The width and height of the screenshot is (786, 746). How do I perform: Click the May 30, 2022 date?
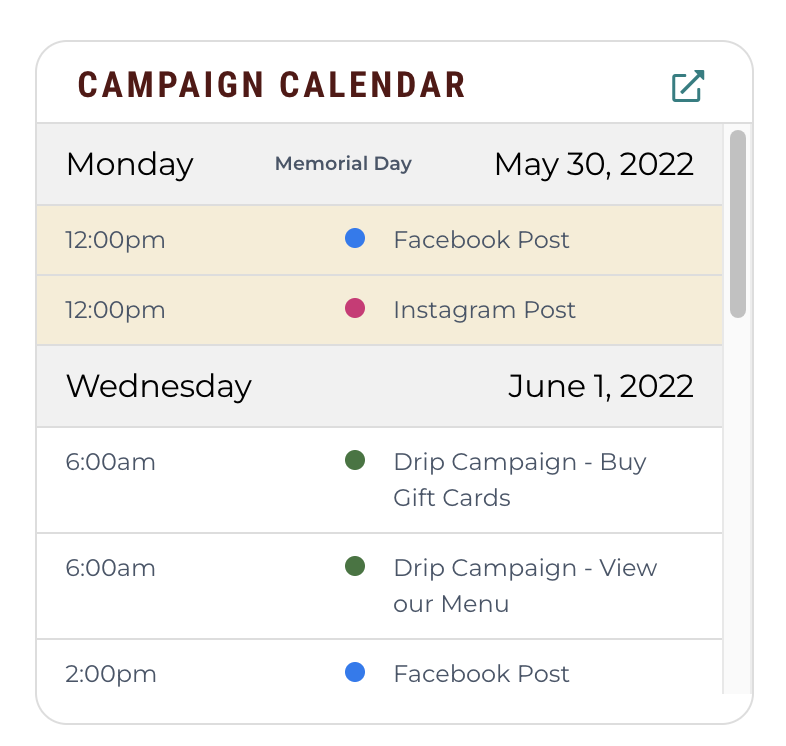(x=594, y=165)
